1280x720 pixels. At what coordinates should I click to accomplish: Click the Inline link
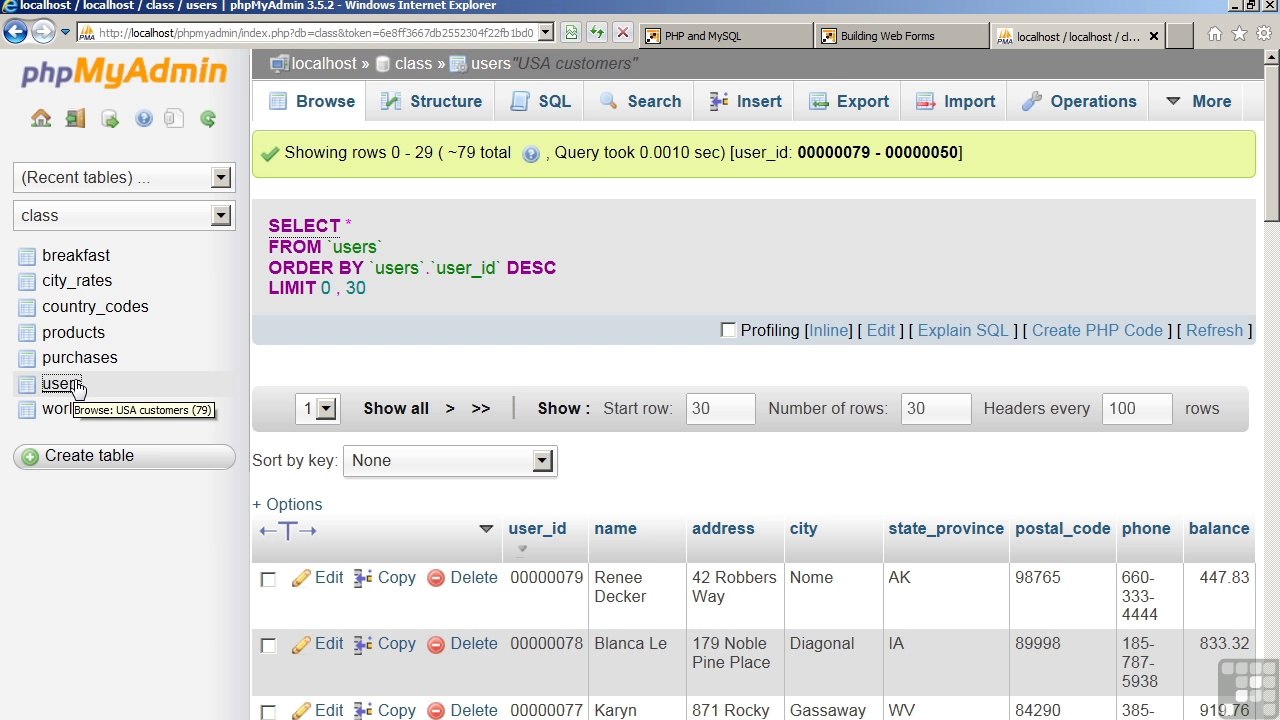click(829, 331)
